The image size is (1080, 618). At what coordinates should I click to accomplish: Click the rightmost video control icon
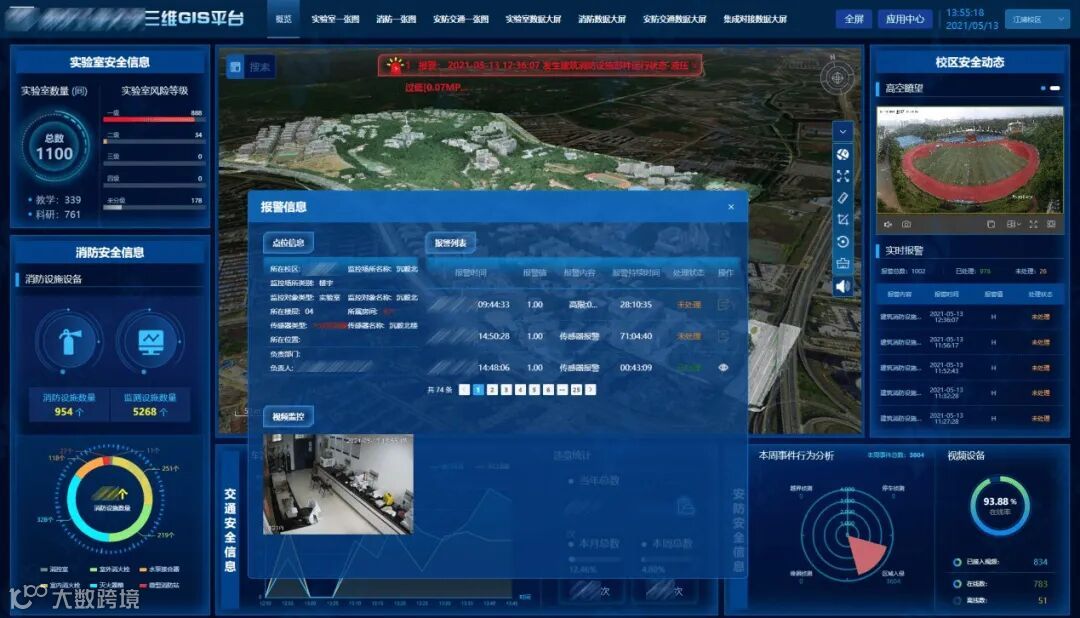[1051, 225]
